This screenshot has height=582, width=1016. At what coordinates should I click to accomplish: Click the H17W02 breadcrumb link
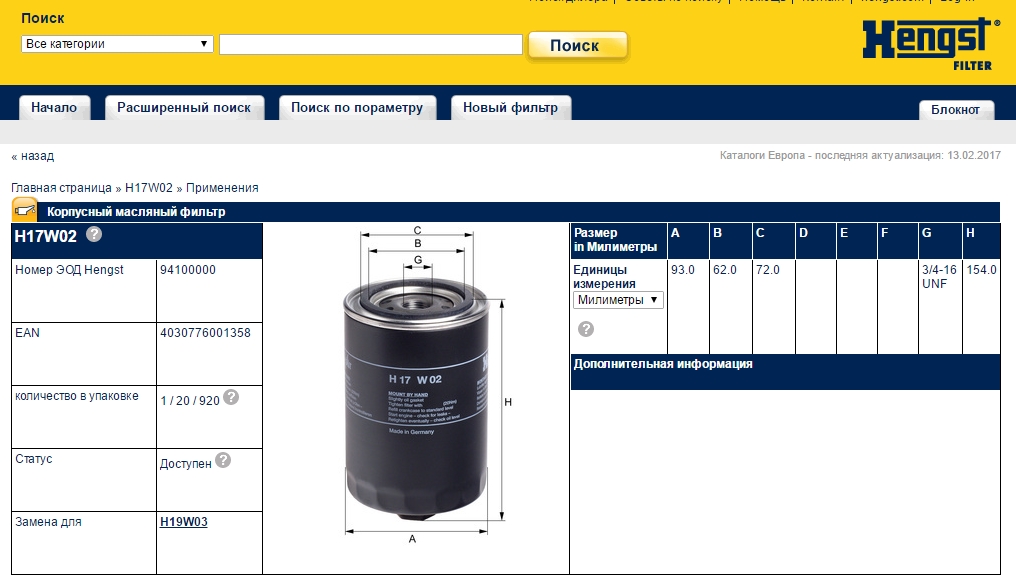click(149, 188)
